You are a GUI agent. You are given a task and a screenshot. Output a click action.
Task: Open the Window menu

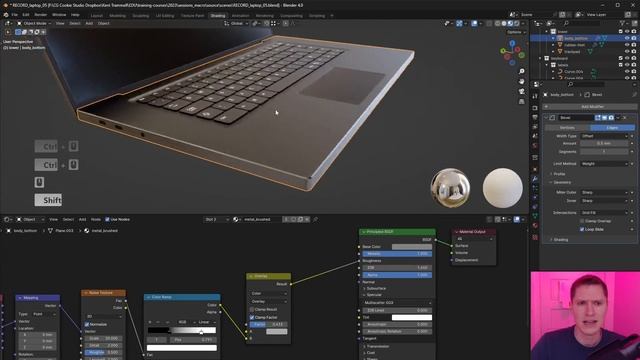click(x=59, y=15)
